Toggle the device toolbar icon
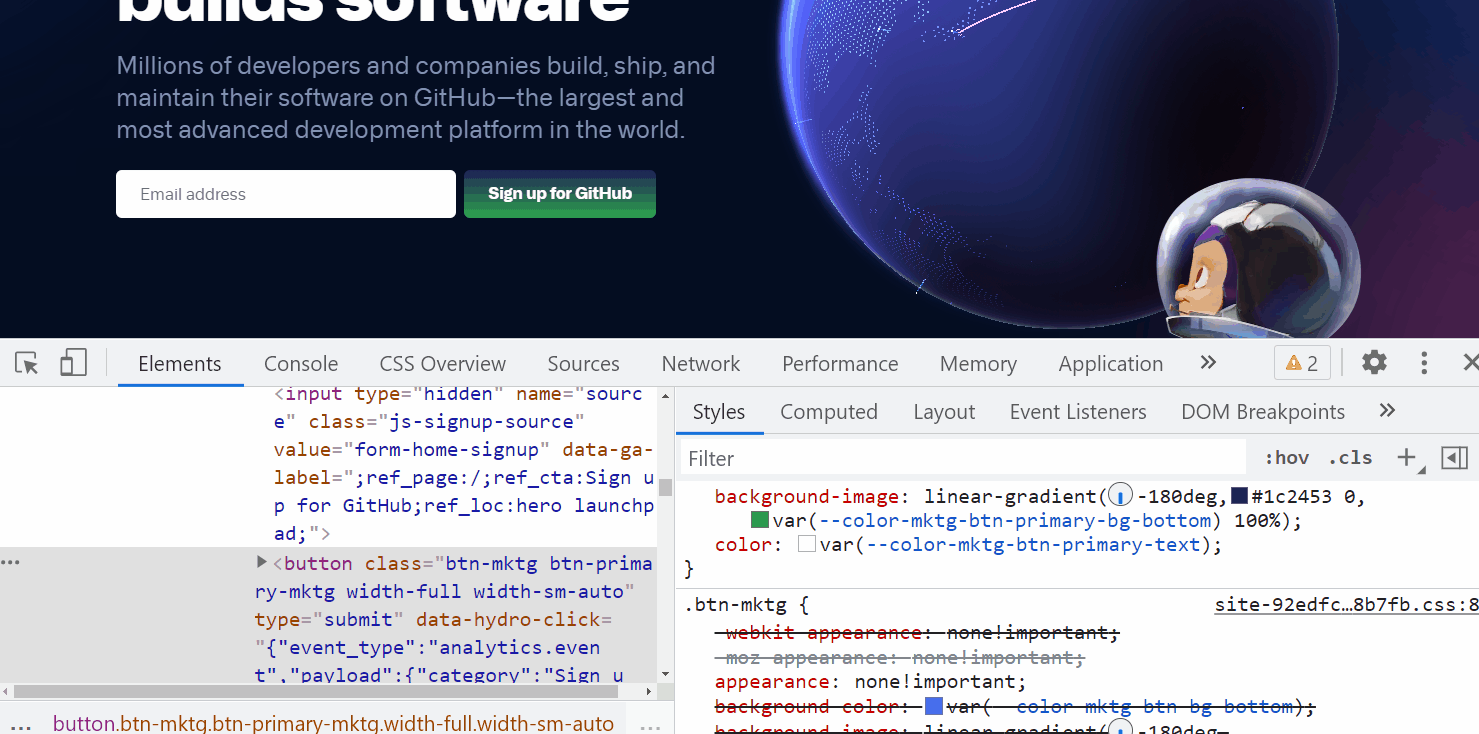The width and height of the screenshot is (1479, 734). tap(73, 363)
